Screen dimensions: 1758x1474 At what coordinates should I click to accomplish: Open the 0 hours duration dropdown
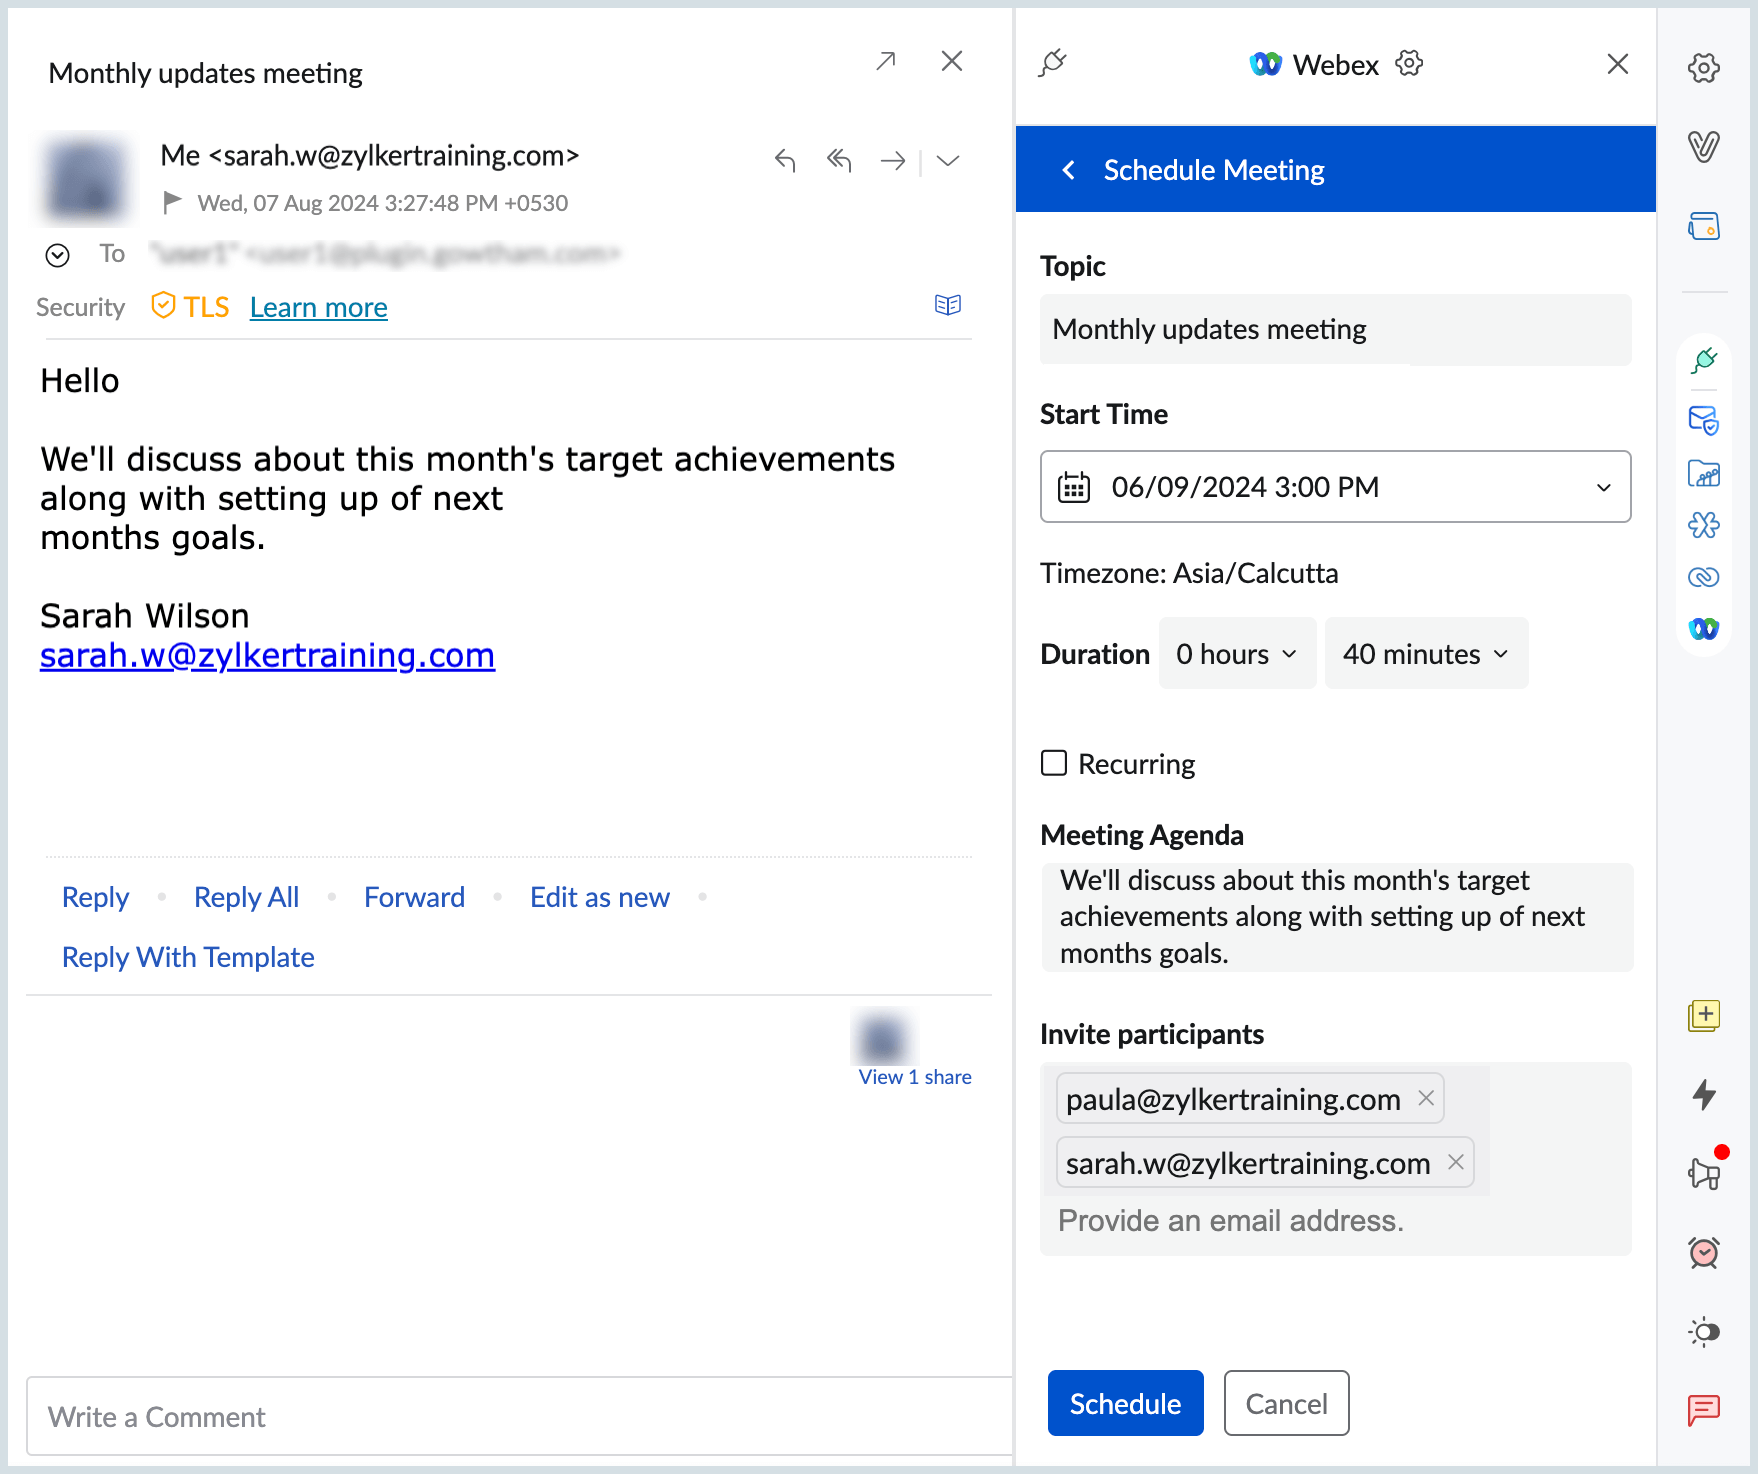click(1236, 654)
